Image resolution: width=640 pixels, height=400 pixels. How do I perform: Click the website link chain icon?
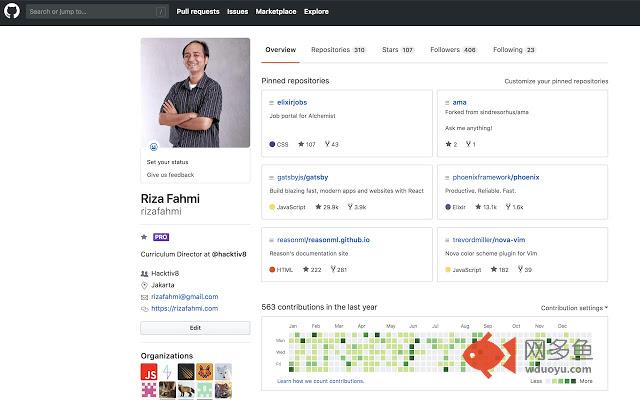144,309
